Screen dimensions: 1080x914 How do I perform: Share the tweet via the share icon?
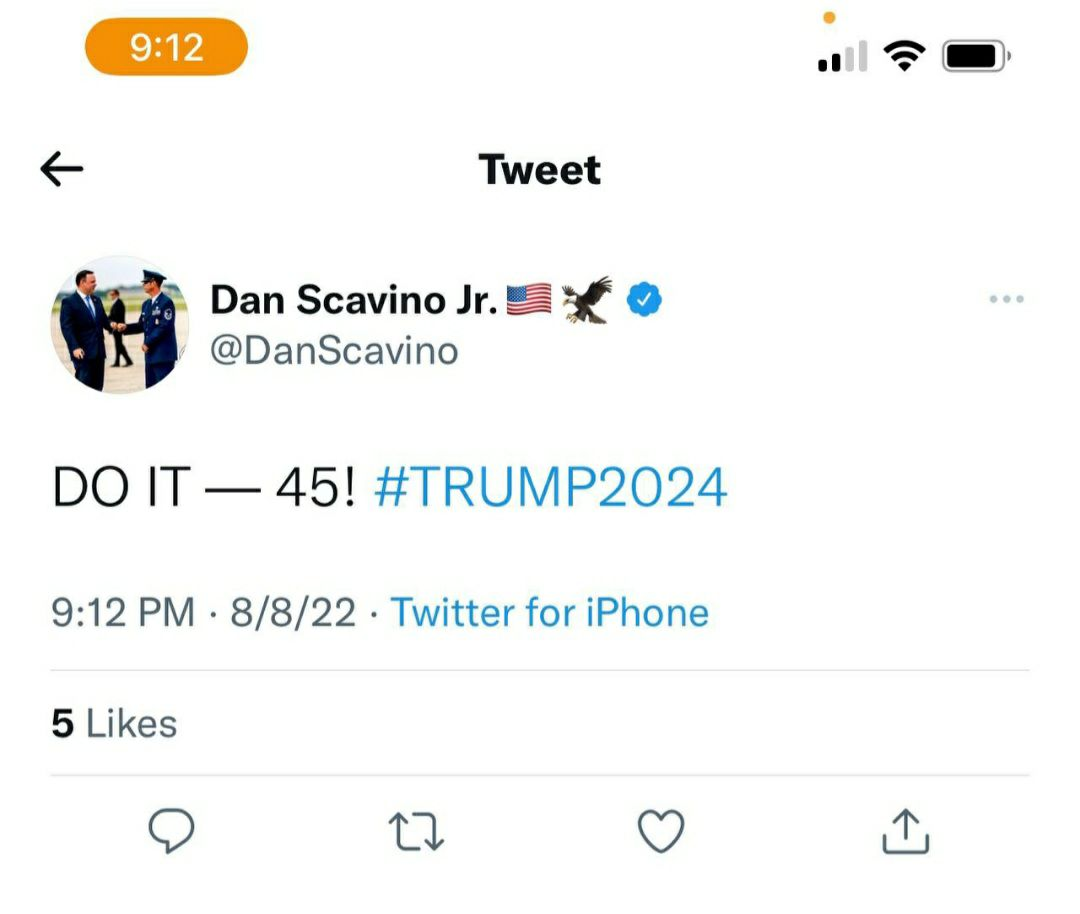(906, 831)
